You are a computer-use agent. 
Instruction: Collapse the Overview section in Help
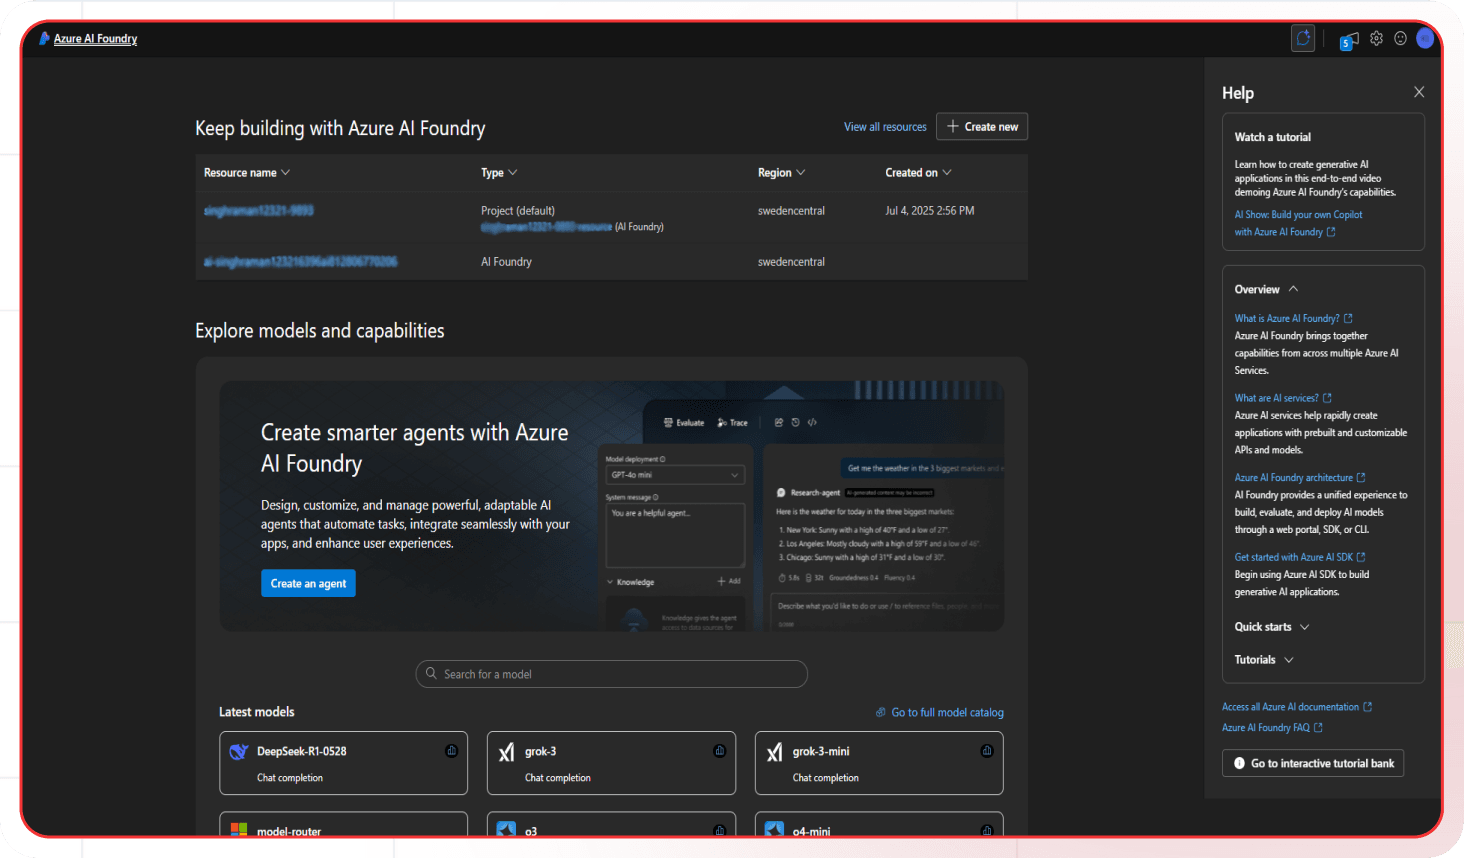[x=1293, y=289]
